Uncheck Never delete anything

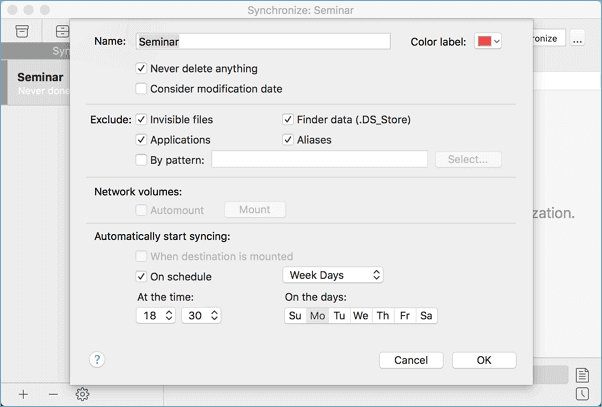click(141, 69)
